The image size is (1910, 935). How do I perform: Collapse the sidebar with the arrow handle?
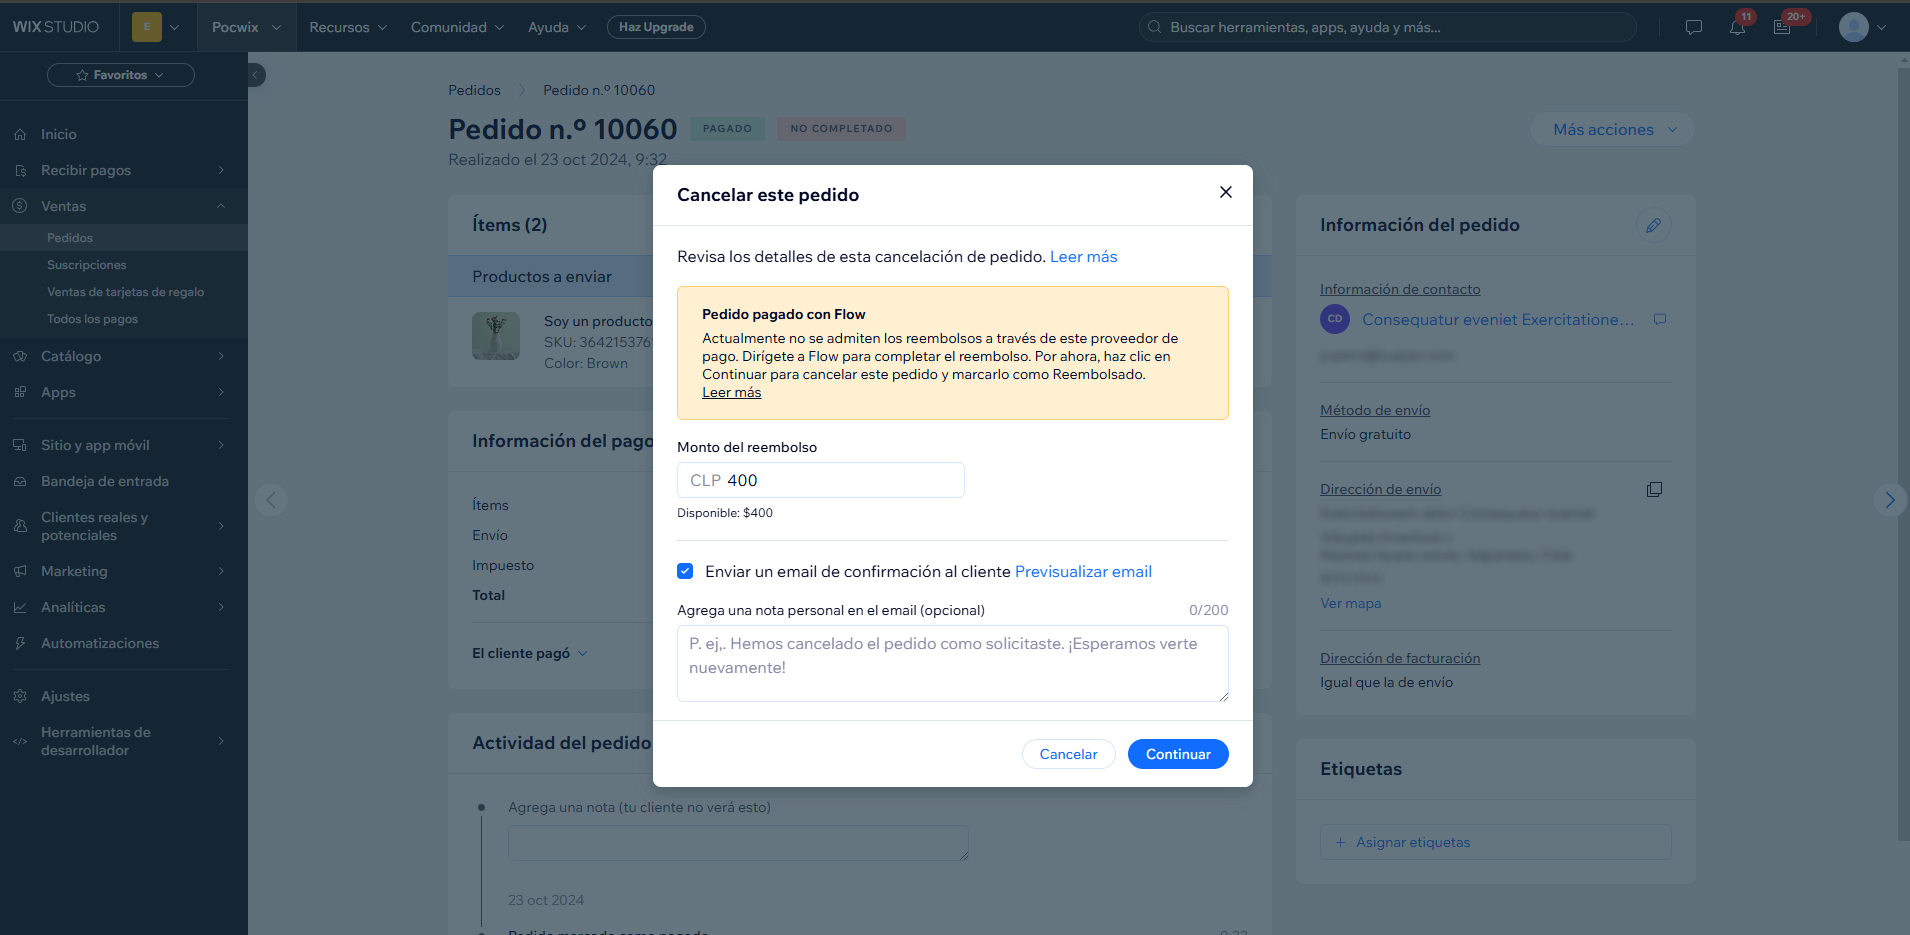[256, 75]
